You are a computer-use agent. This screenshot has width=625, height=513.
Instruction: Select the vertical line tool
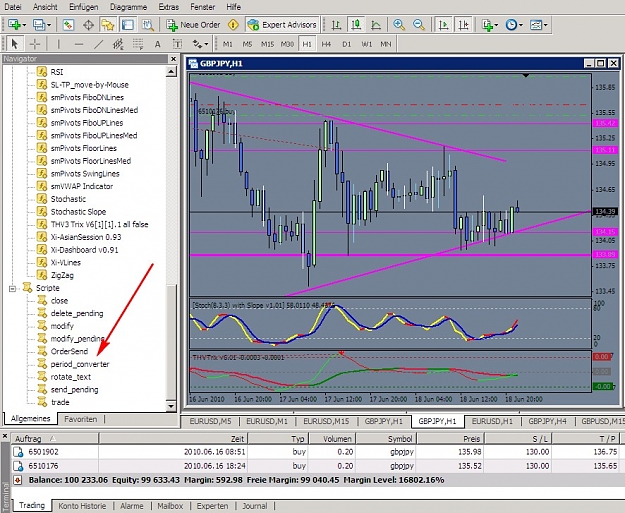[x=59, y=44]
